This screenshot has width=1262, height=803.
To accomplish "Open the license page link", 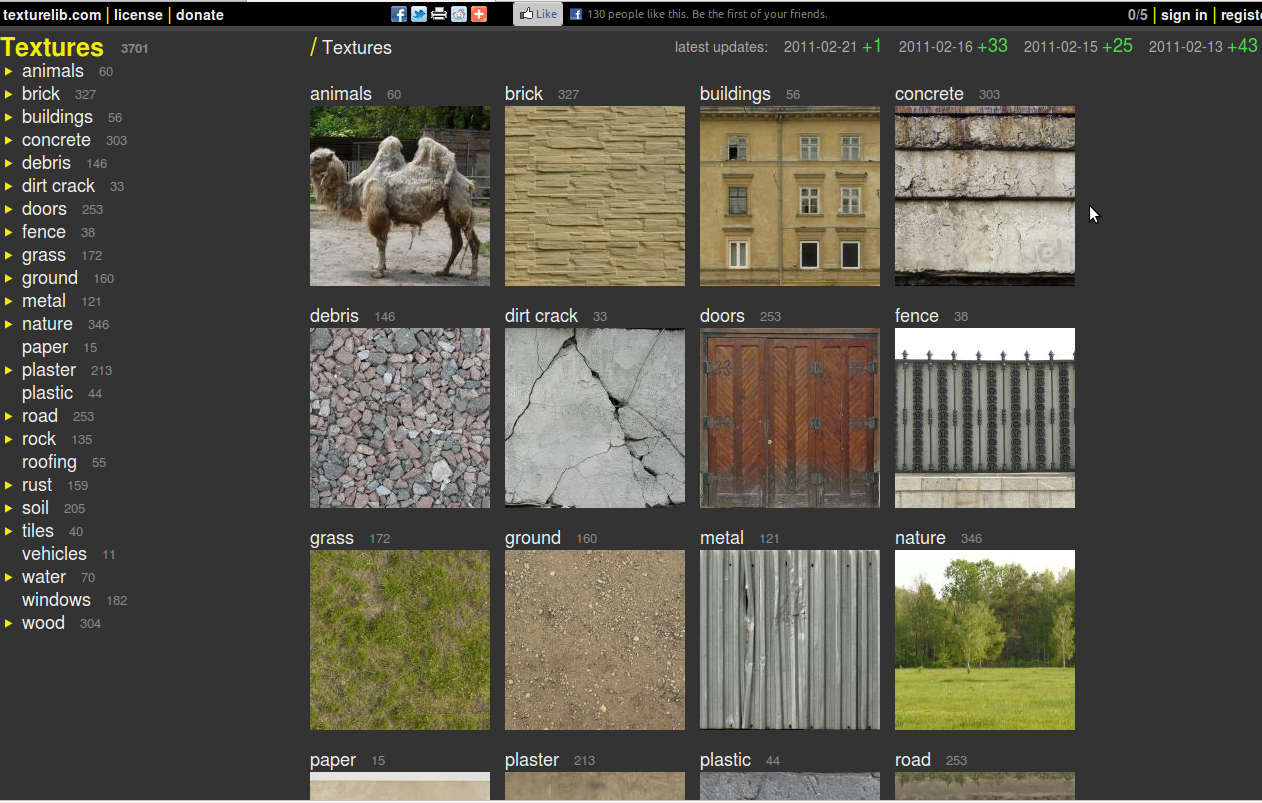I will 138,15.
